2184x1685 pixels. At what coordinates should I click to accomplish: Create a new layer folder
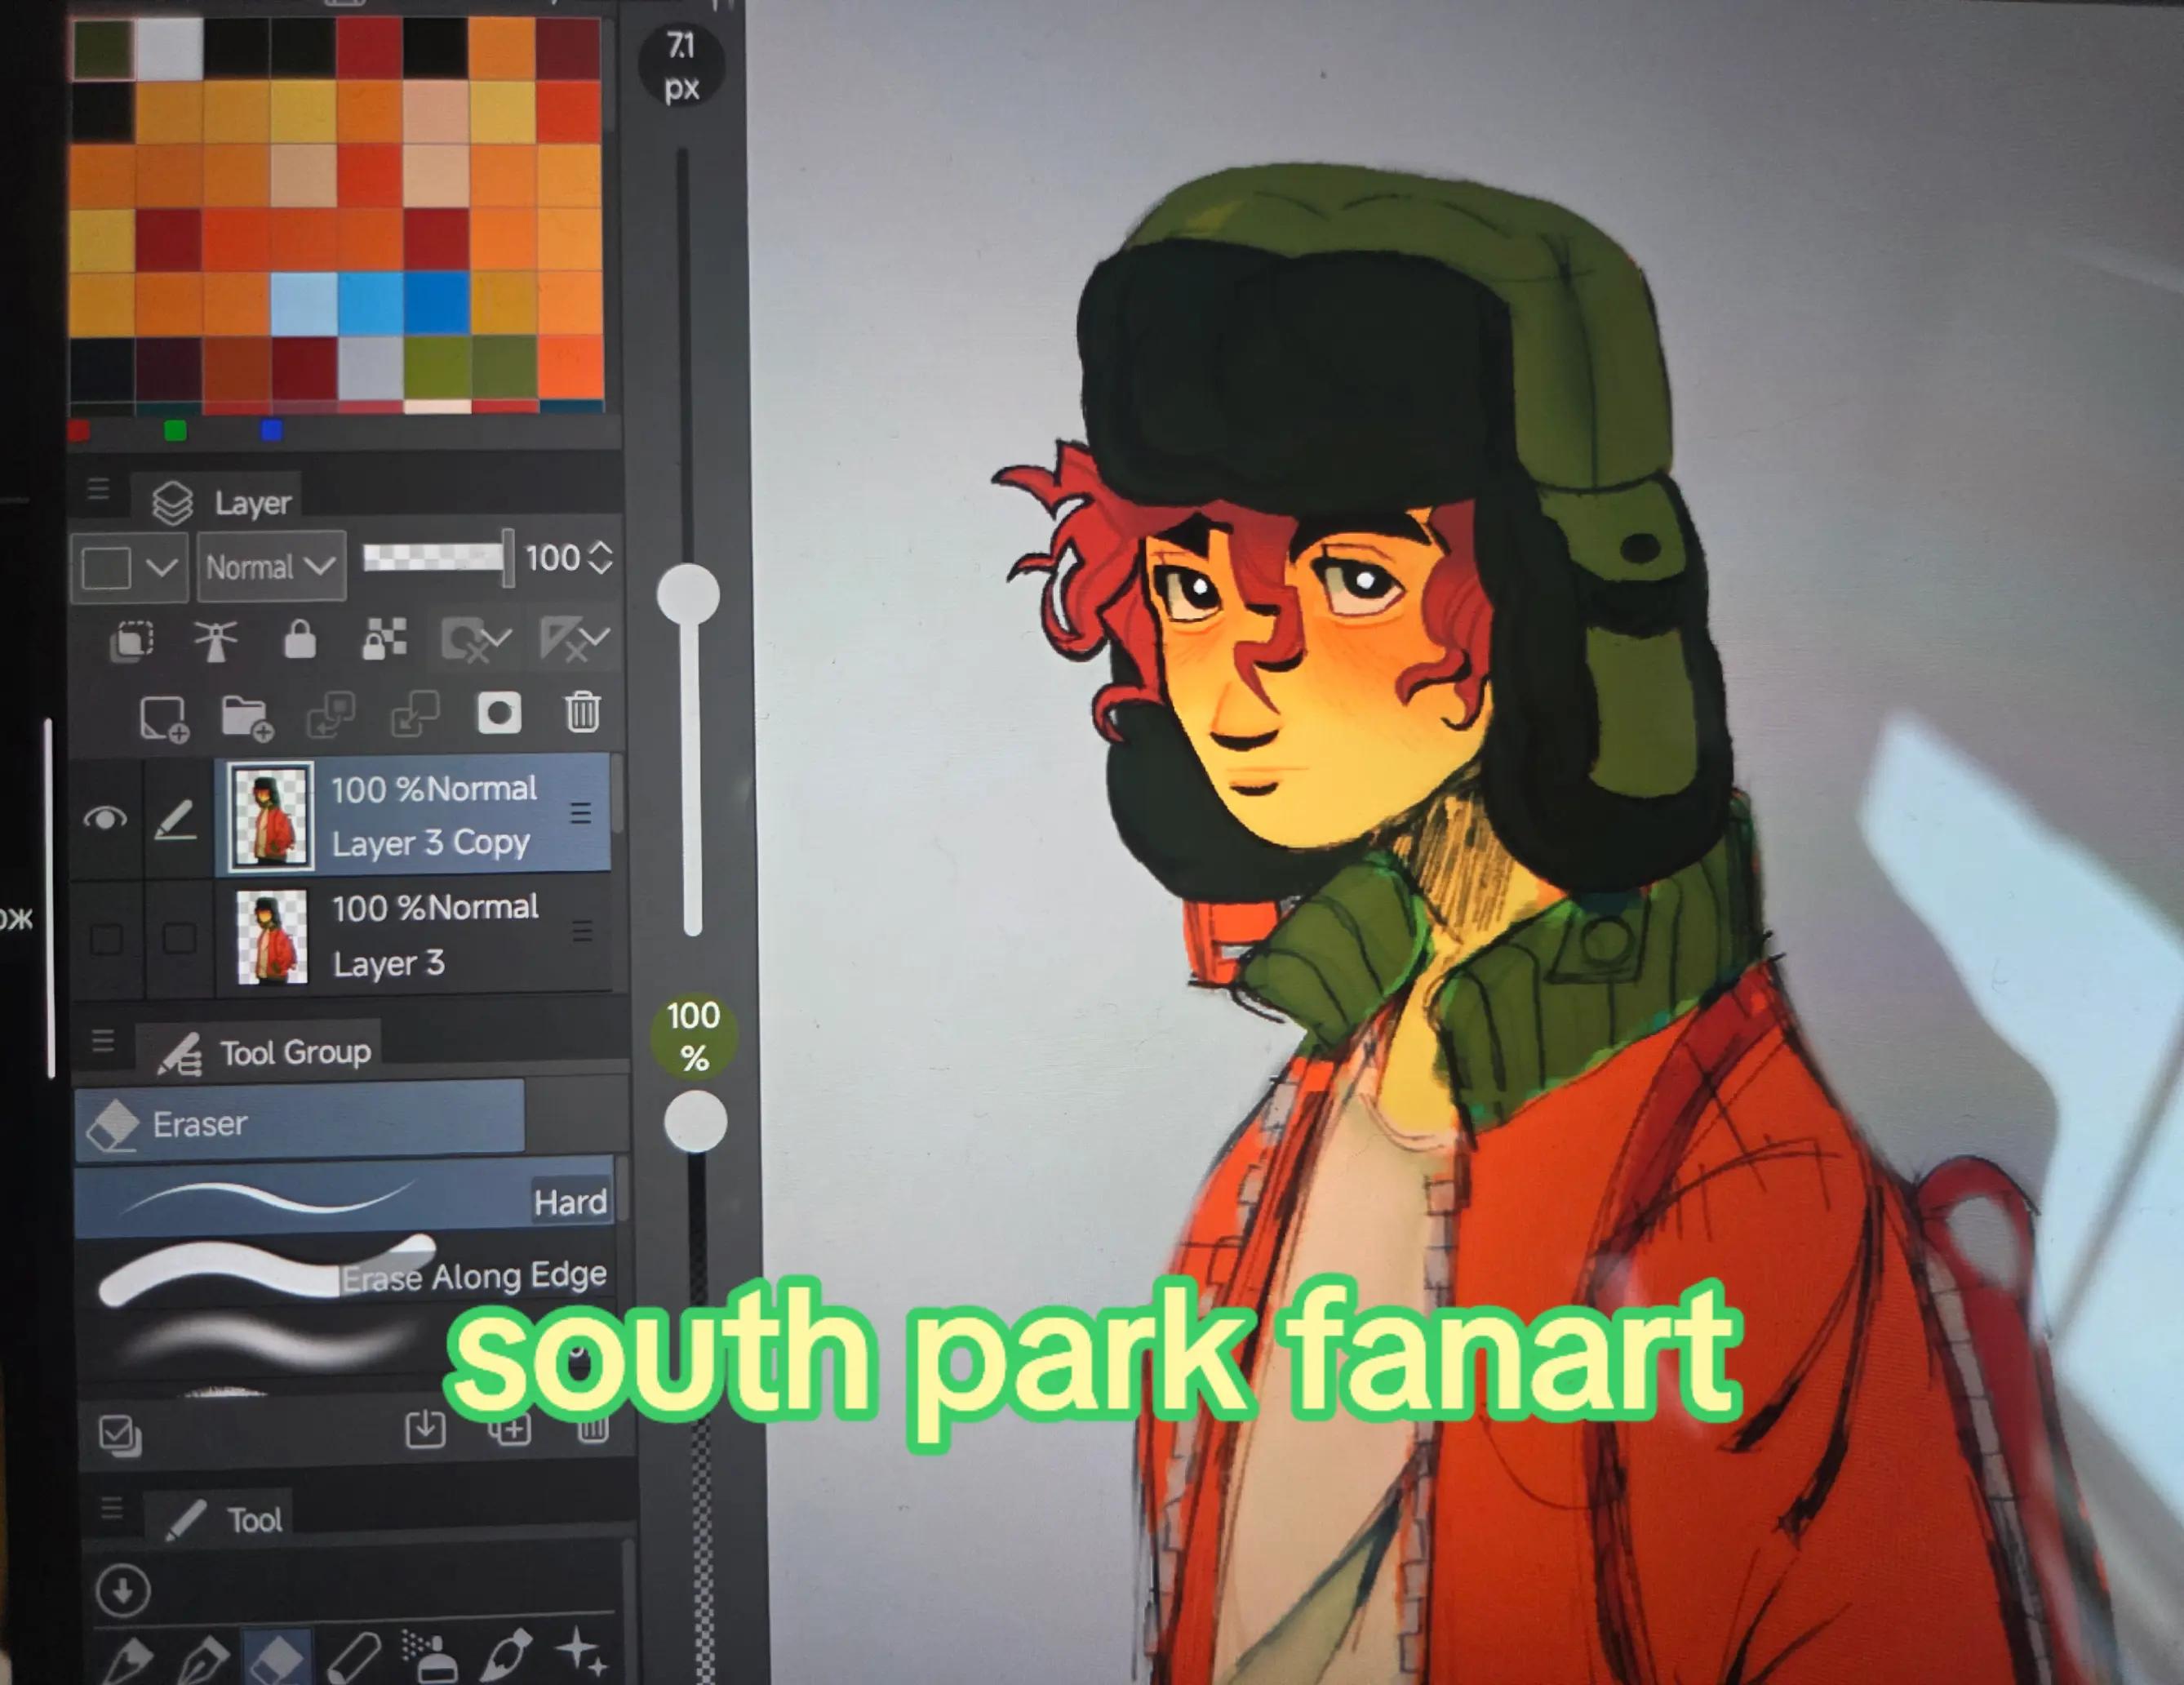247,717
